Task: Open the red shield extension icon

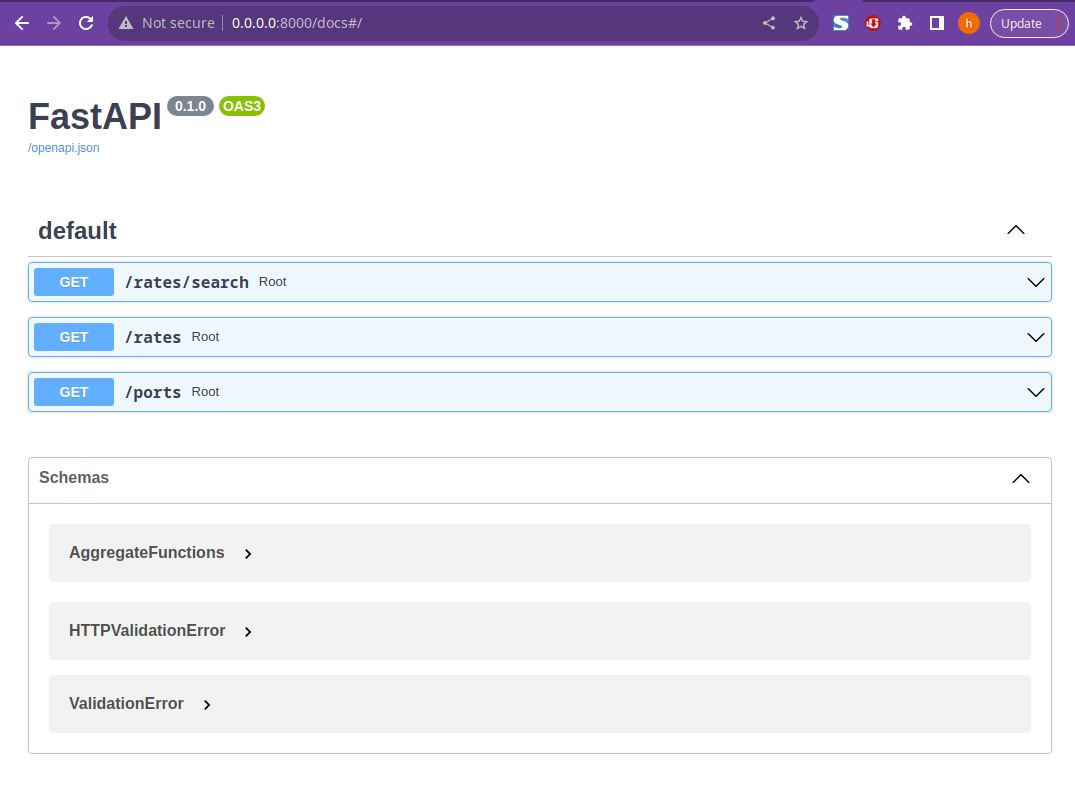Action: [873, 23]
